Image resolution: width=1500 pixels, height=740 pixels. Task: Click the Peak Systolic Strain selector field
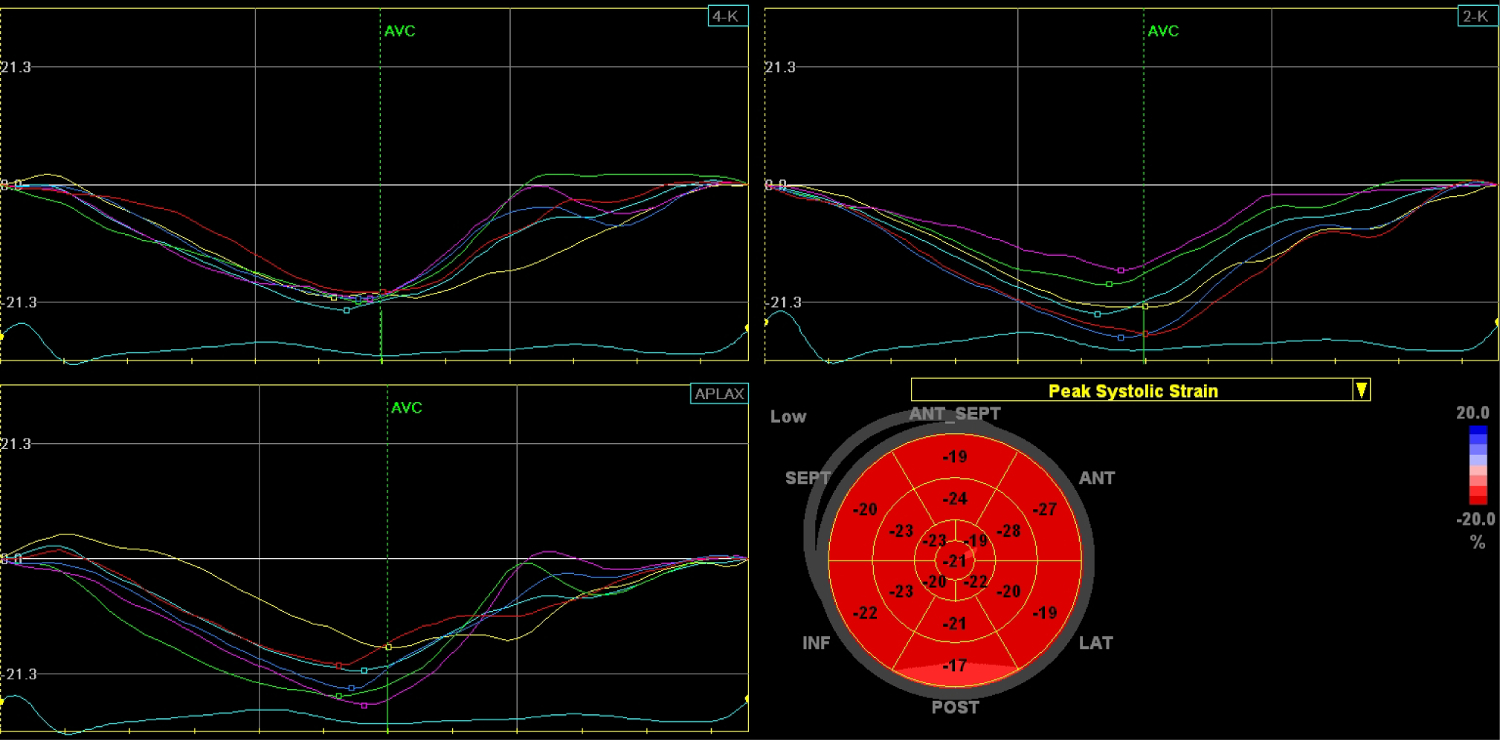(1132, 391)
